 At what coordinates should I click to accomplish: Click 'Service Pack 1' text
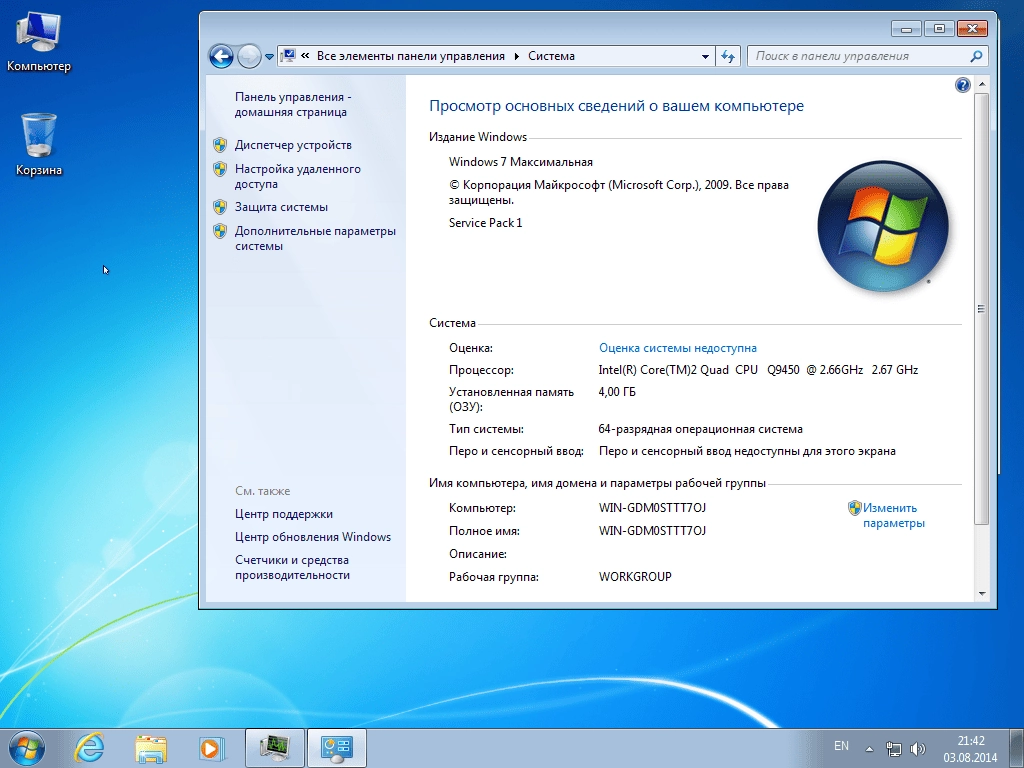(486, 223)
